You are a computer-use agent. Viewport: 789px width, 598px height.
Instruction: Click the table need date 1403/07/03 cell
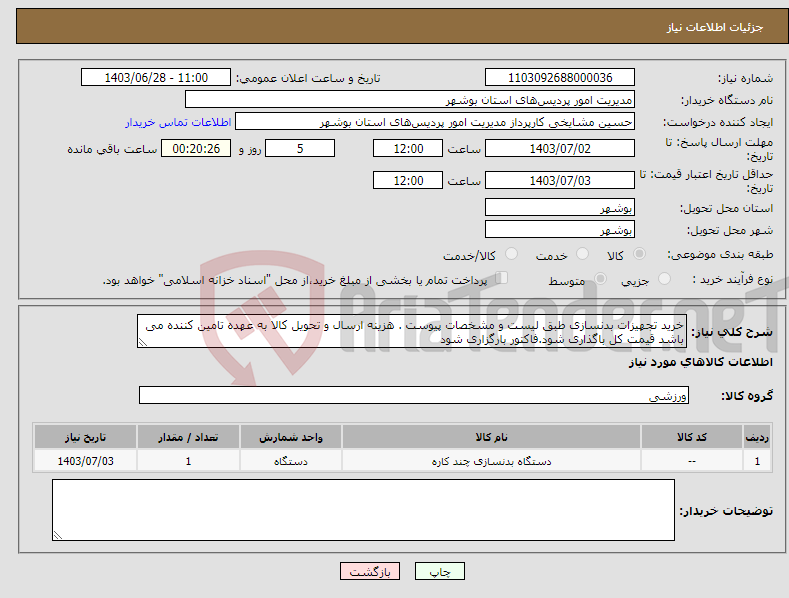pyautogui.click(x=86, y=461)
